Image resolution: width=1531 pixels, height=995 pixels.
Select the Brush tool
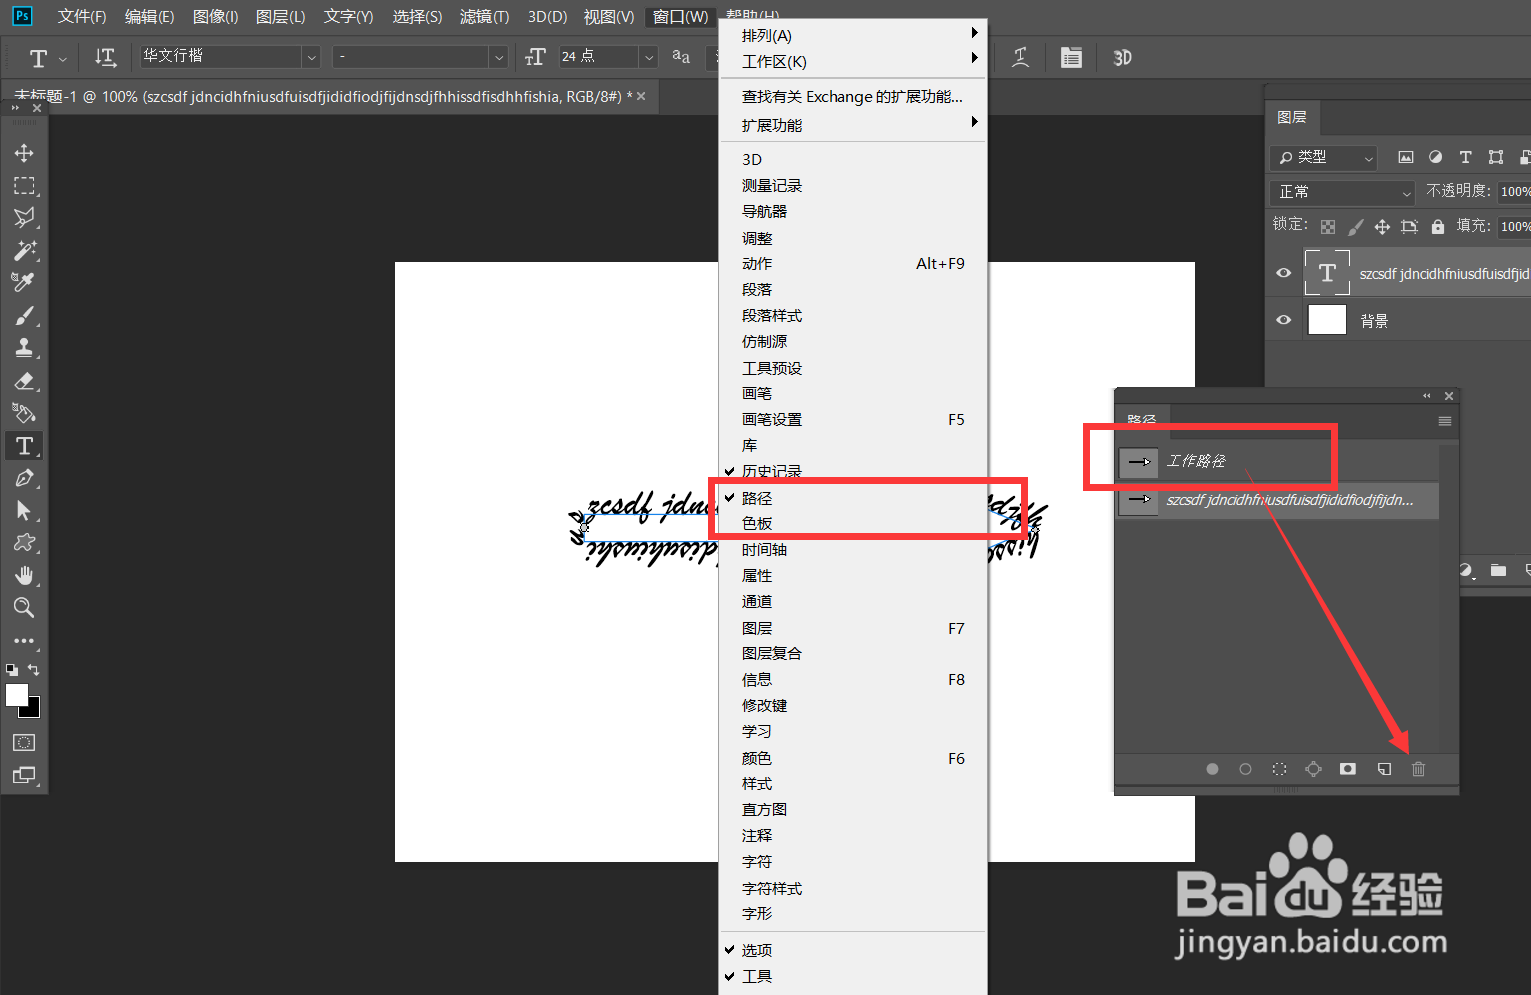click(24, 315)
